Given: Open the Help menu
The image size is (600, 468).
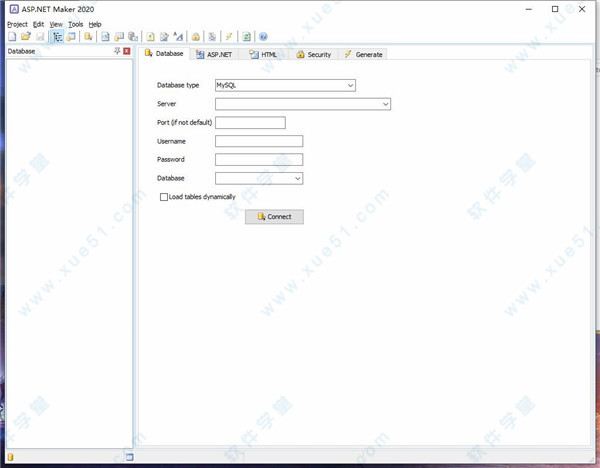Looking at the screenshot, I should point(95,24).
